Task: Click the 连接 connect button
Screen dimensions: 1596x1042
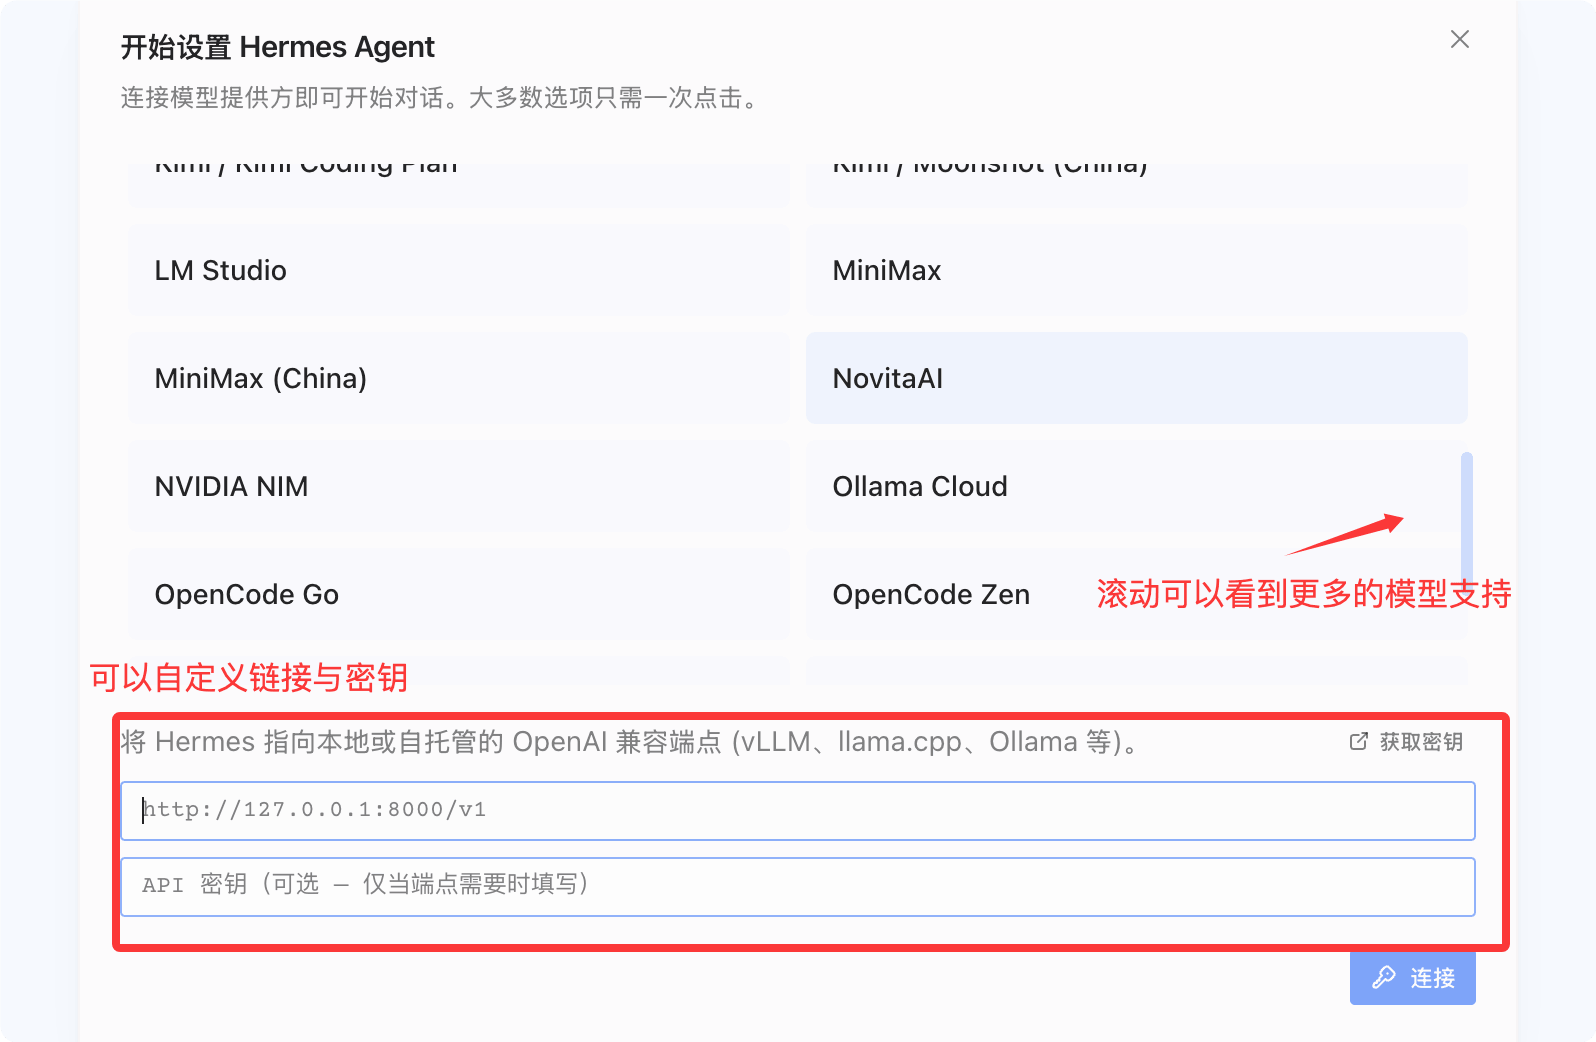Action: pos(1412,977)
